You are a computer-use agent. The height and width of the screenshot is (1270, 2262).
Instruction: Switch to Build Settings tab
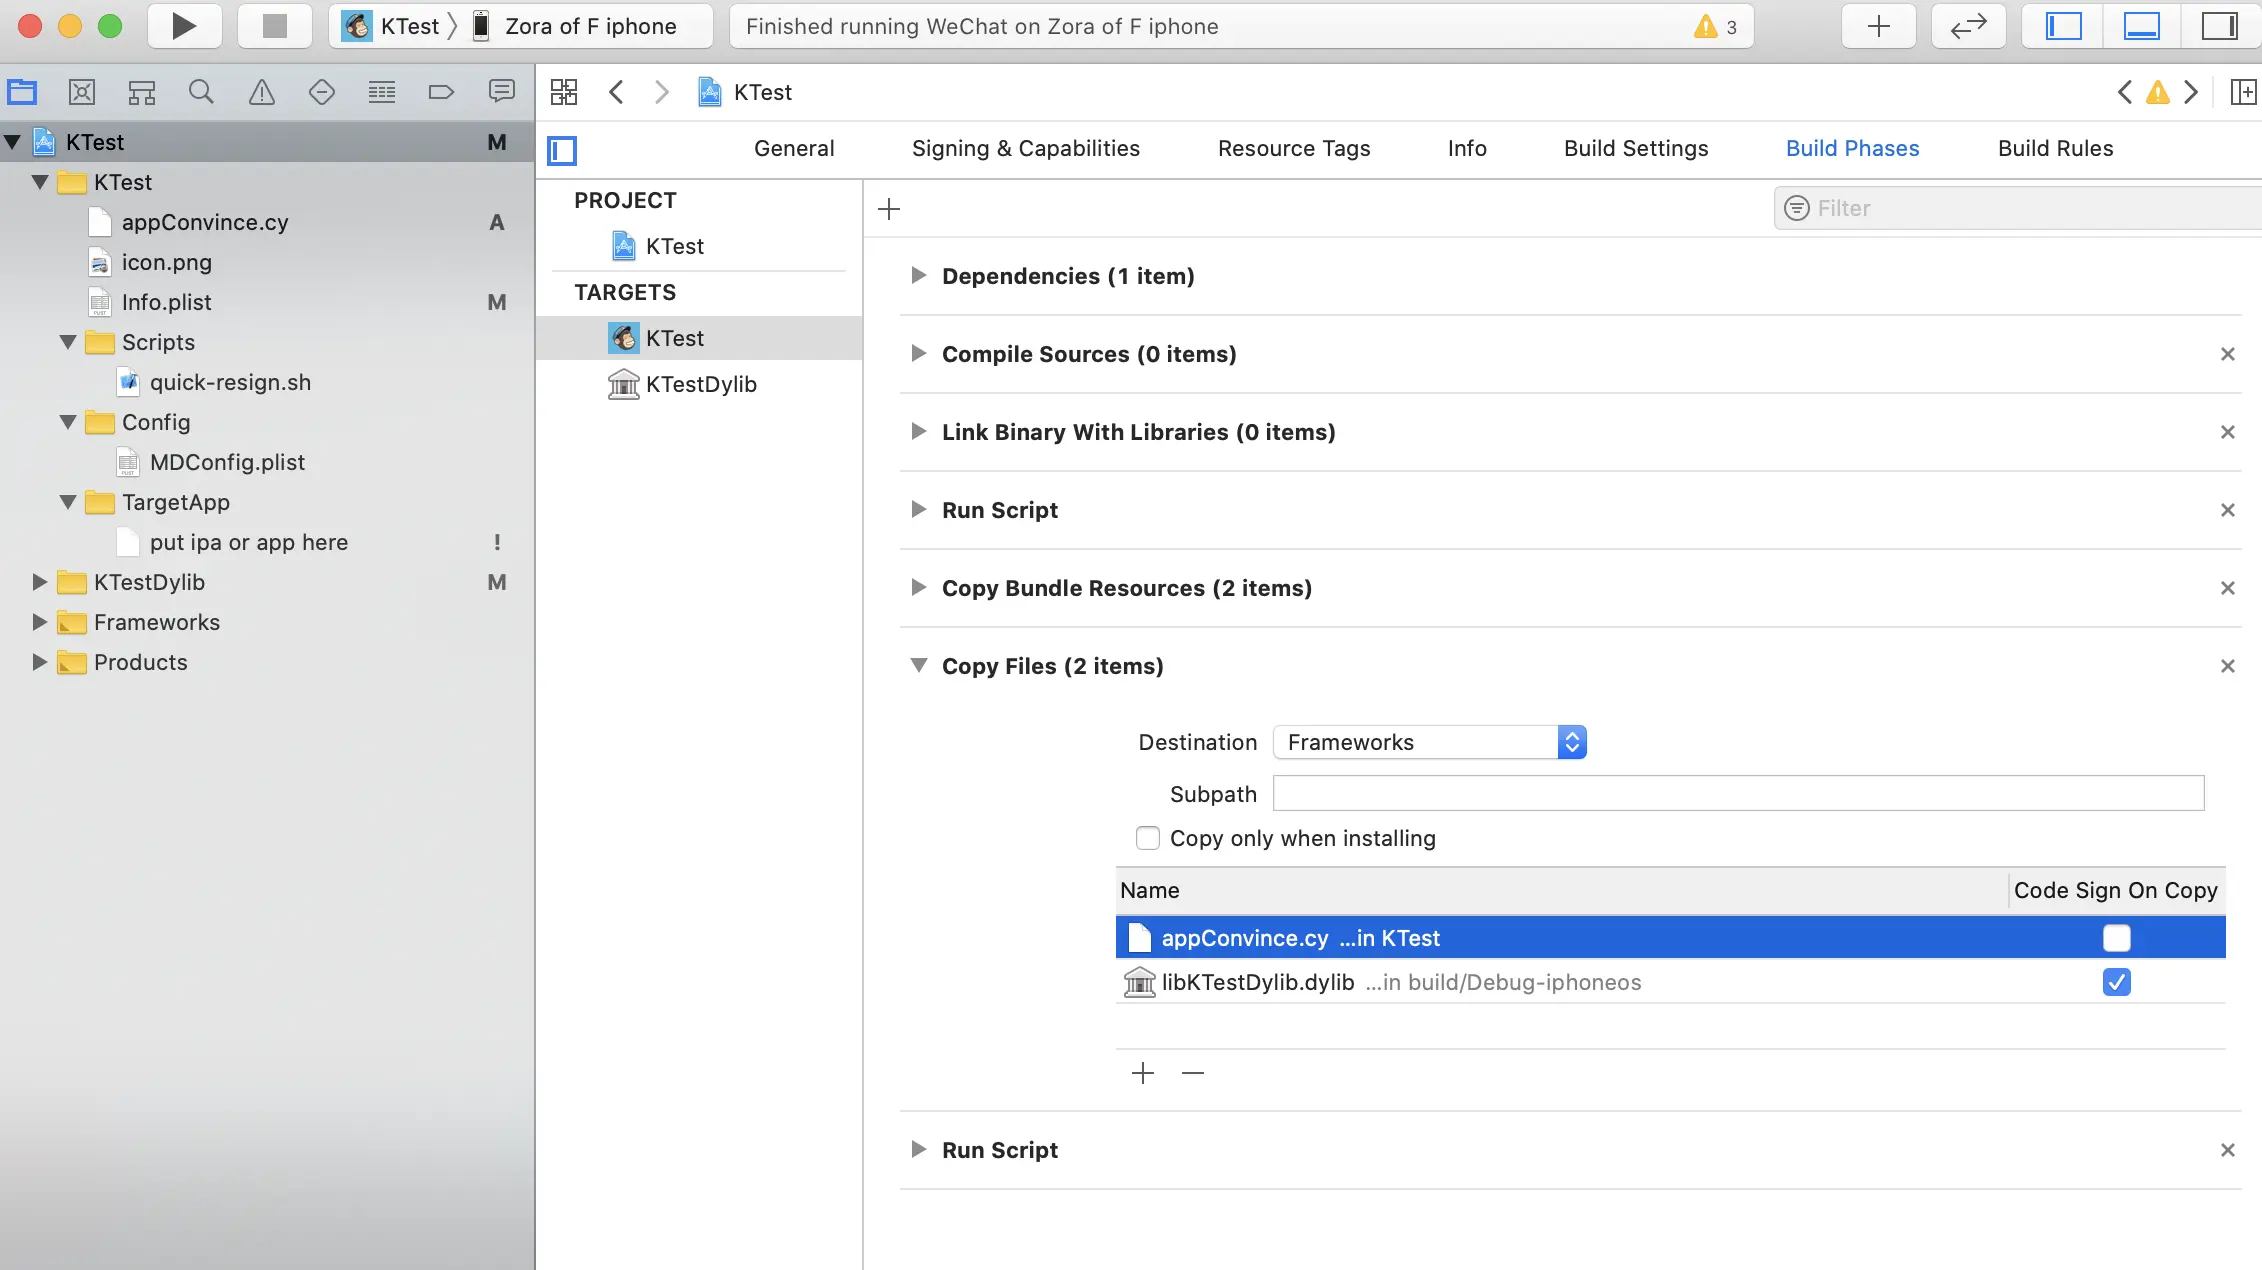[x=1636, y=148]
